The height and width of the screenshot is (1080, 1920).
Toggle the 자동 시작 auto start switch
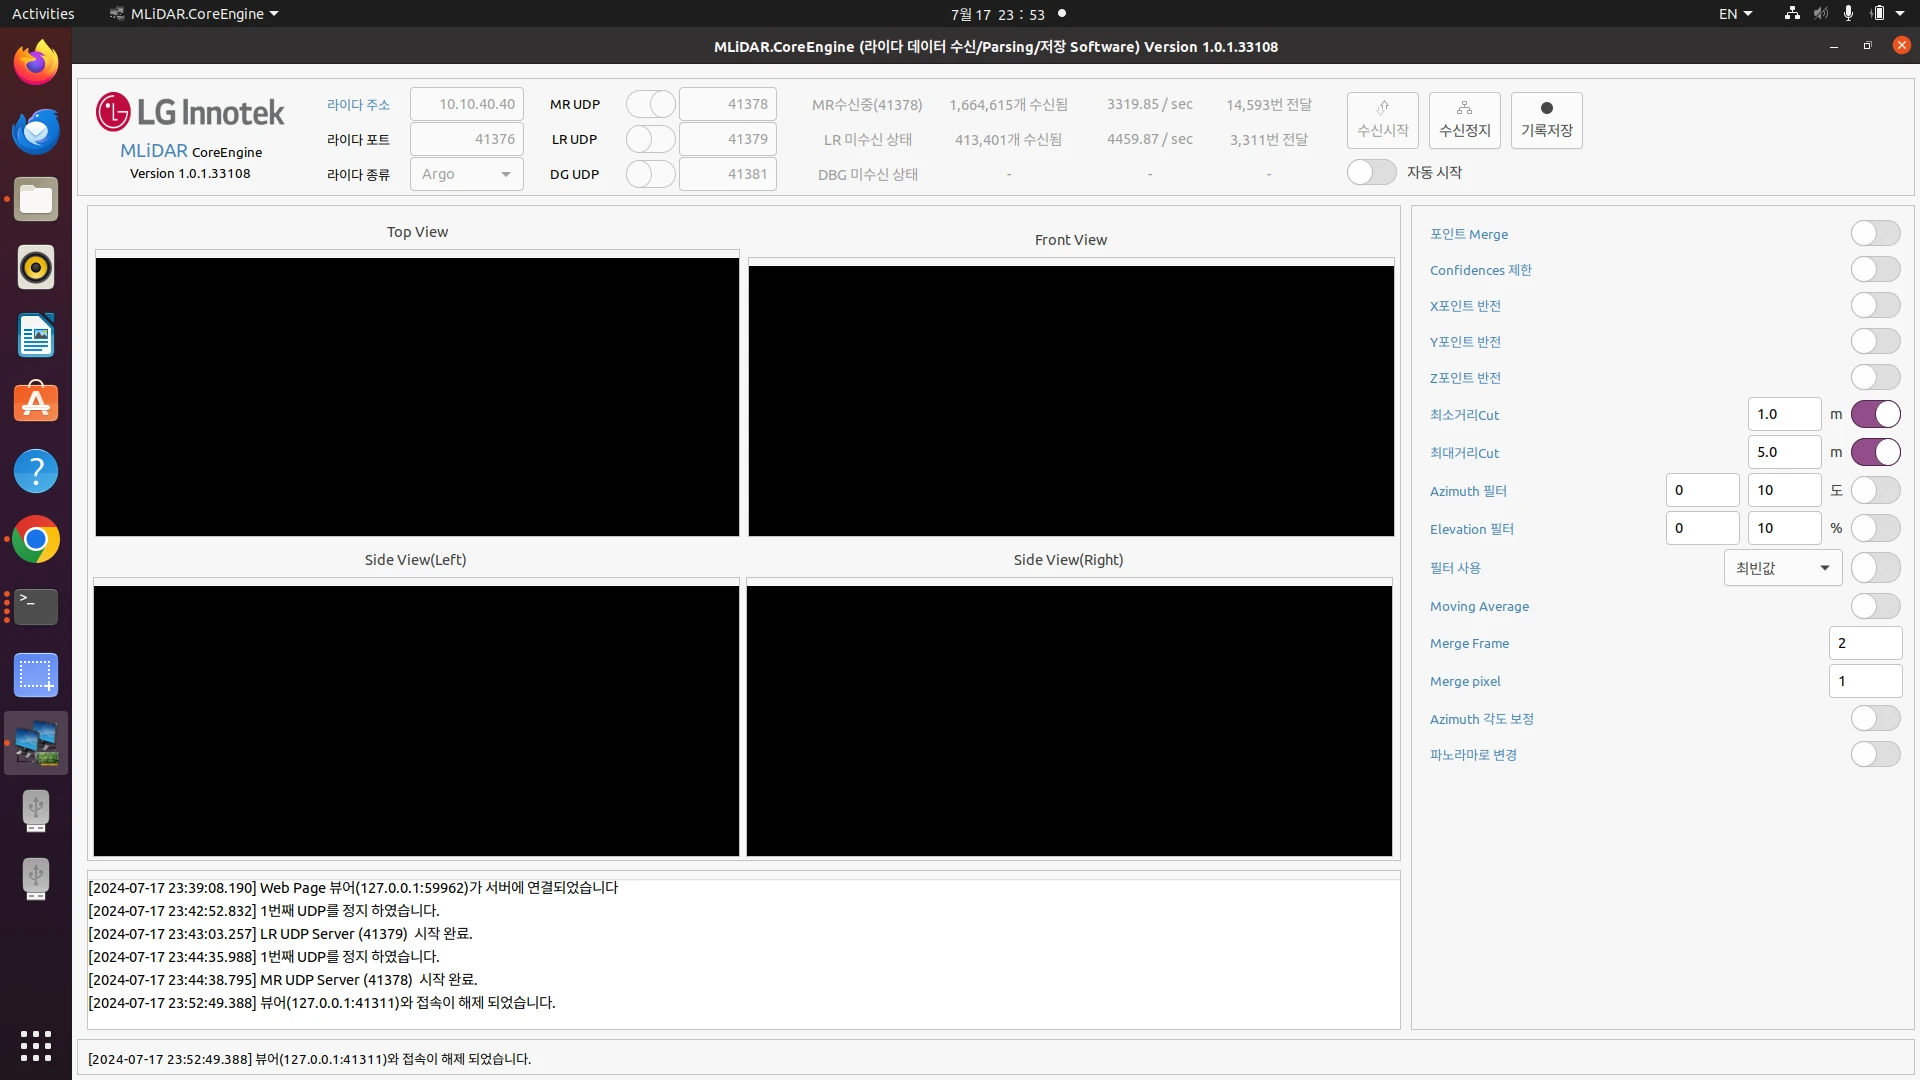(1371, 172)
